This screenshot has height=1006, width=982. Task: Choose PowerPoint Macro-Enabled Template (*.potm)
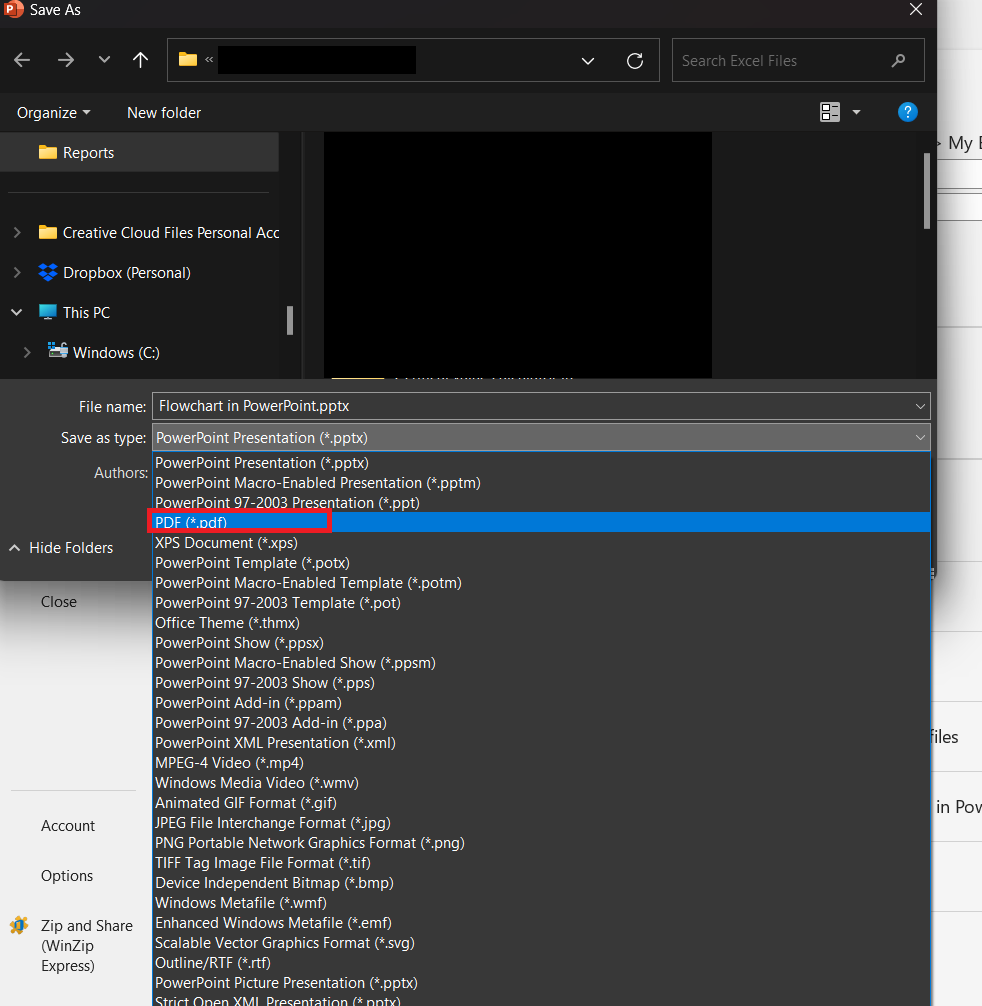coord(541,583)
